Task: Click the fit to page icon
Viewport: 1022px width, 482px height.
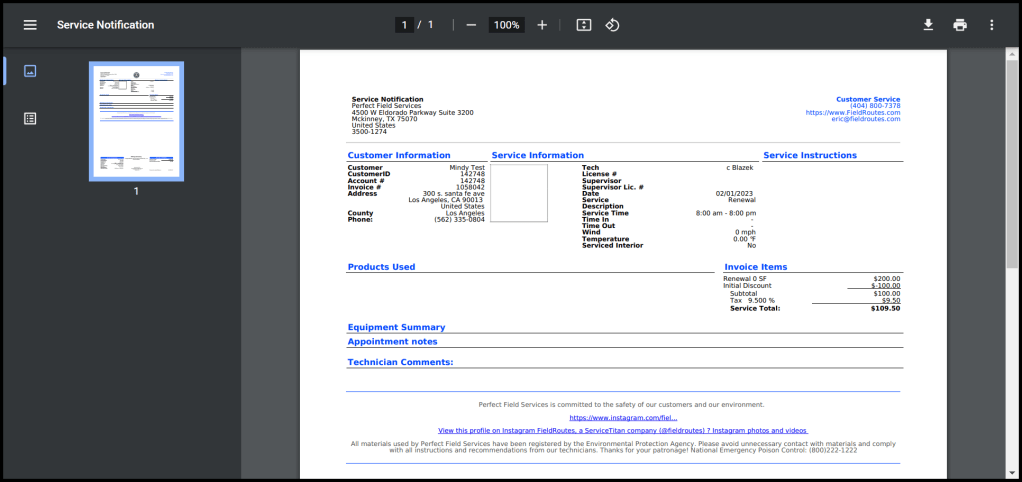Action: click(x=584, y=25)
